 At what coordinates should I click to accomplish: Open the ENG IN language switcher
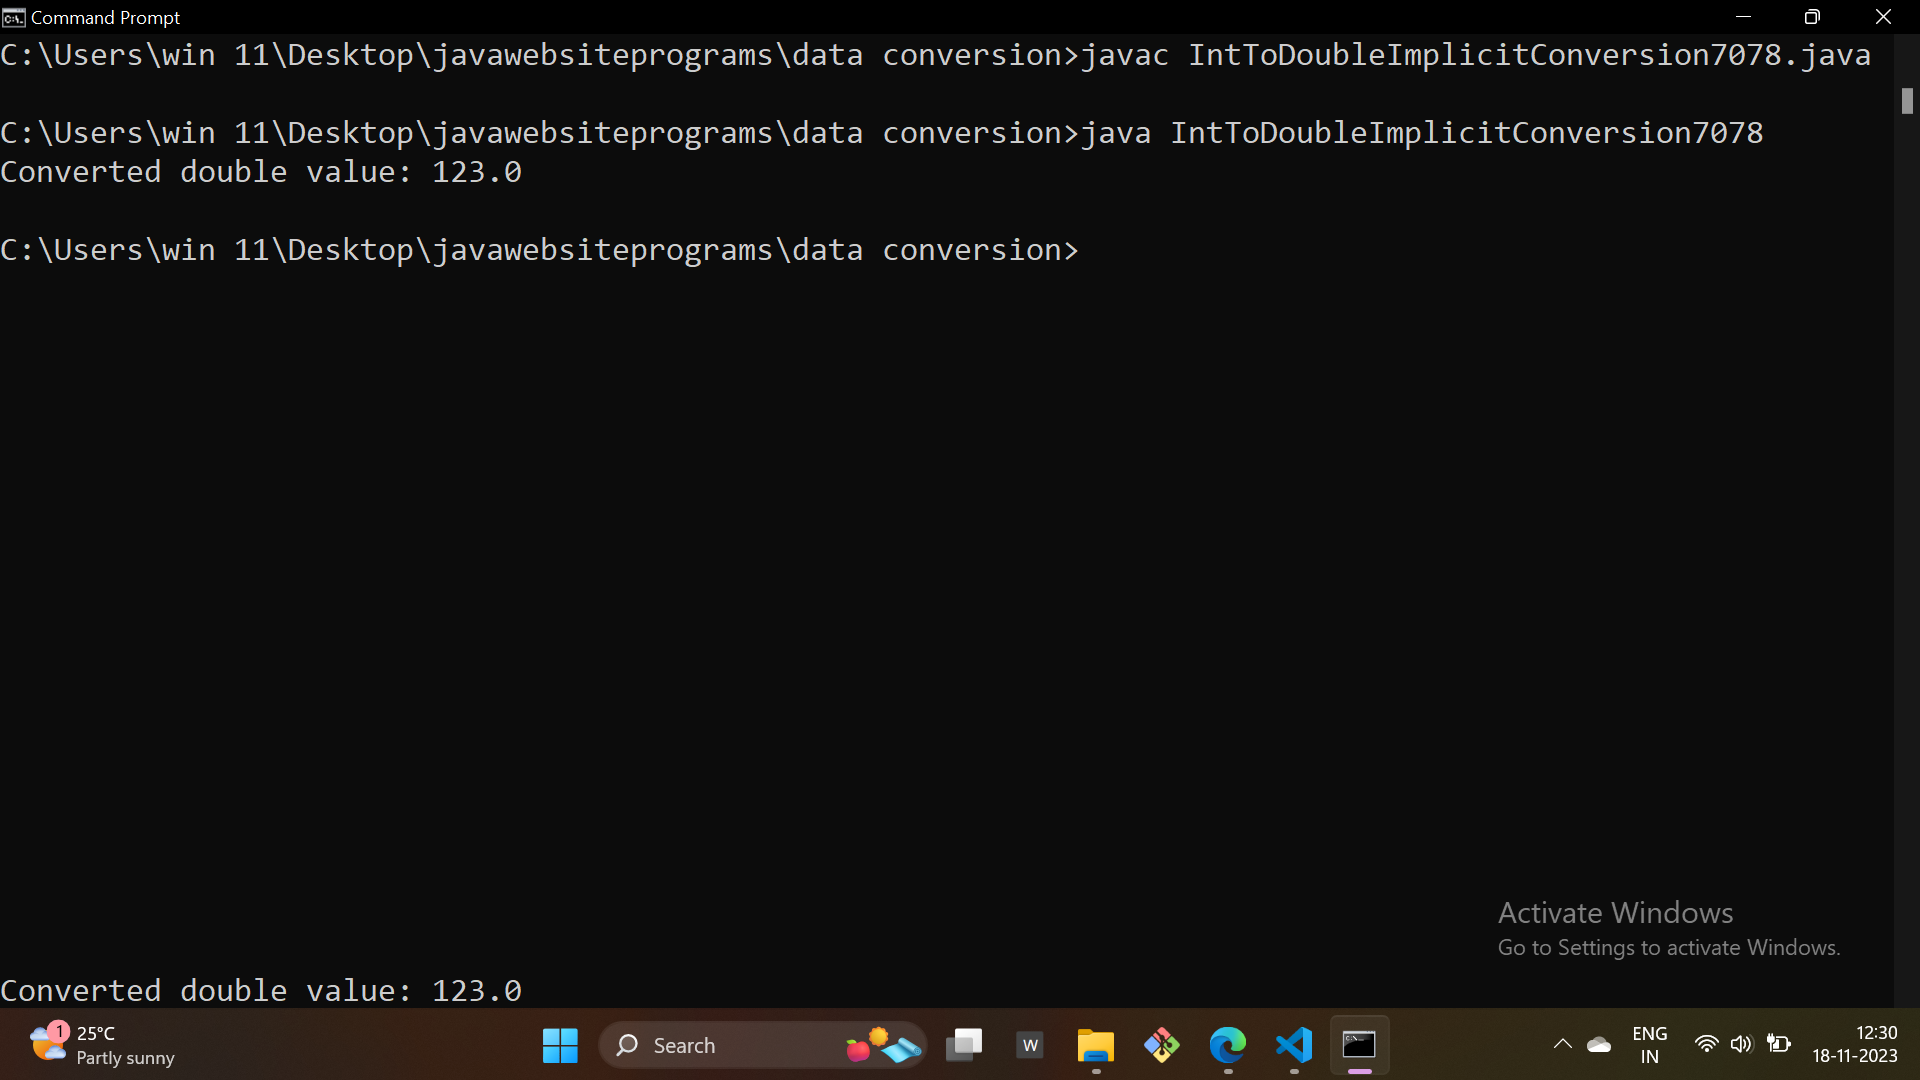pos(1649,1045)
